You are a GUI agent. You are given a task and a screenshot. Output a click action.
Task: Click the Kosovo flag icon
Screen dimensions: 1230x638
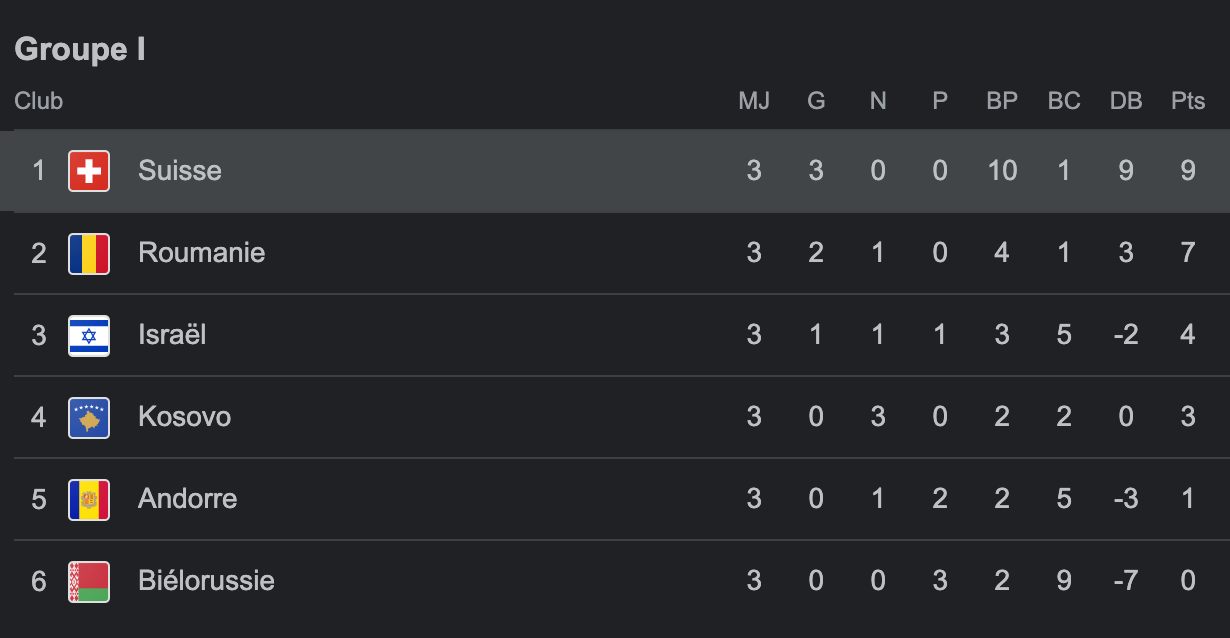pos(89,417)
